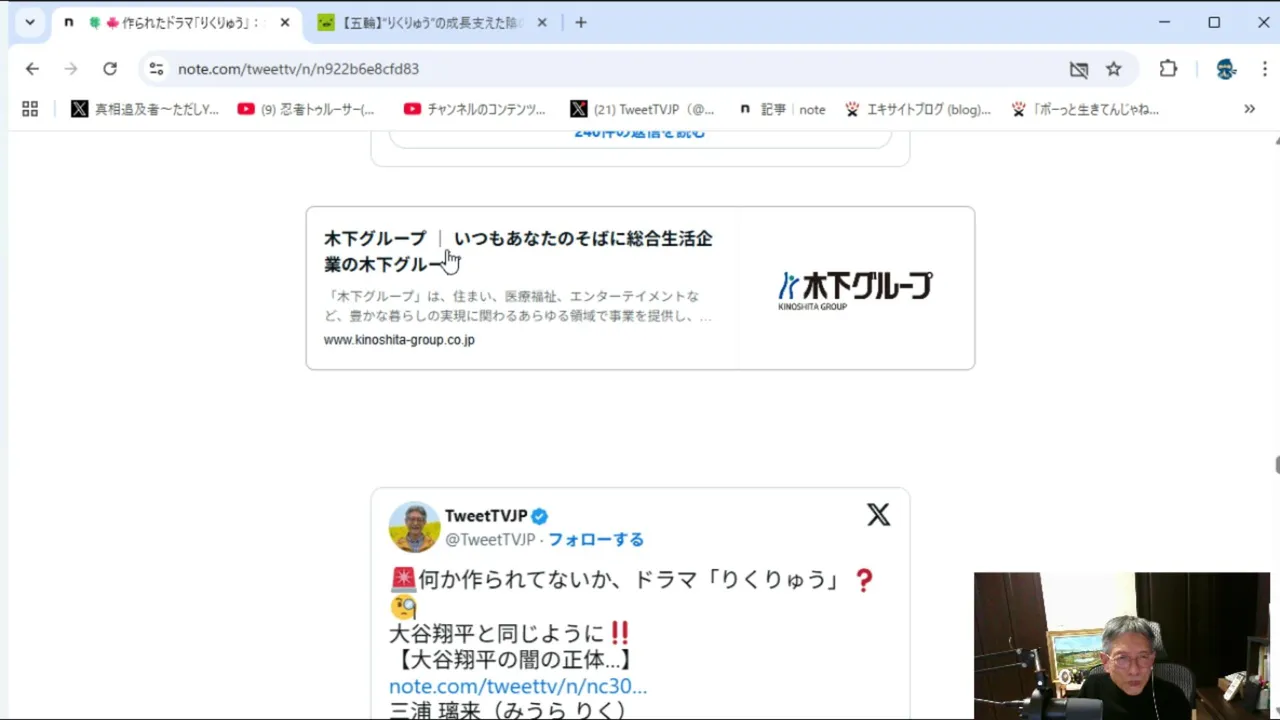Open the note.com/tweettv/n/nc30... tweet link

tap(518, 686)
